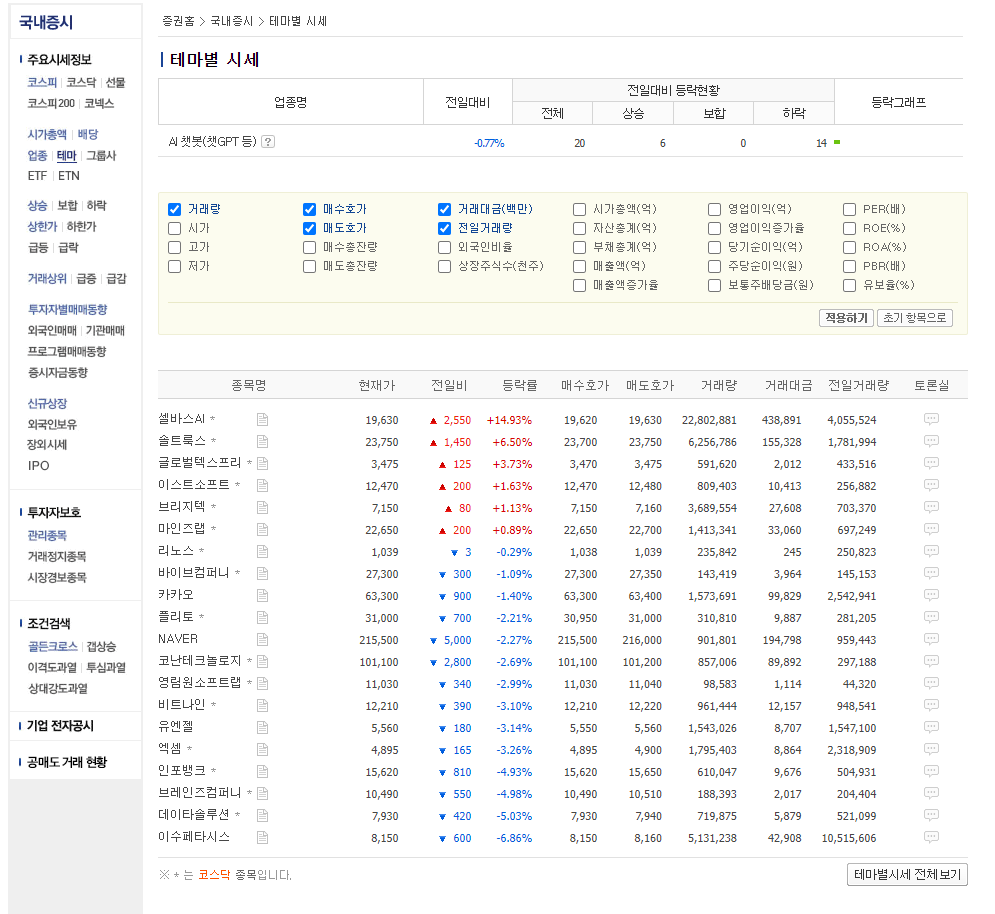Open the 이수페타시스 stock link
The height and width of the screenshot is (914, 995).
point(194,837)
